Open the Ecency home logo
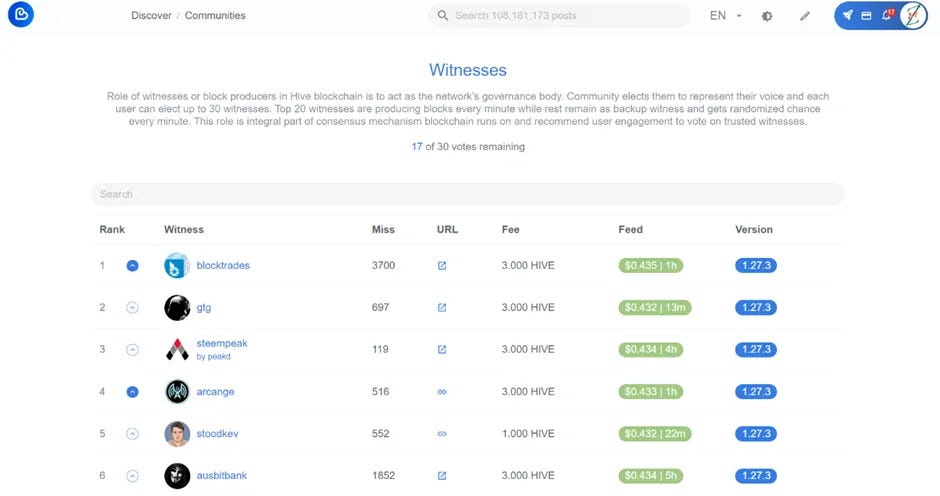The width and height of the screenshot is (940, 496). pyautogui.click(x=21, y=15)
